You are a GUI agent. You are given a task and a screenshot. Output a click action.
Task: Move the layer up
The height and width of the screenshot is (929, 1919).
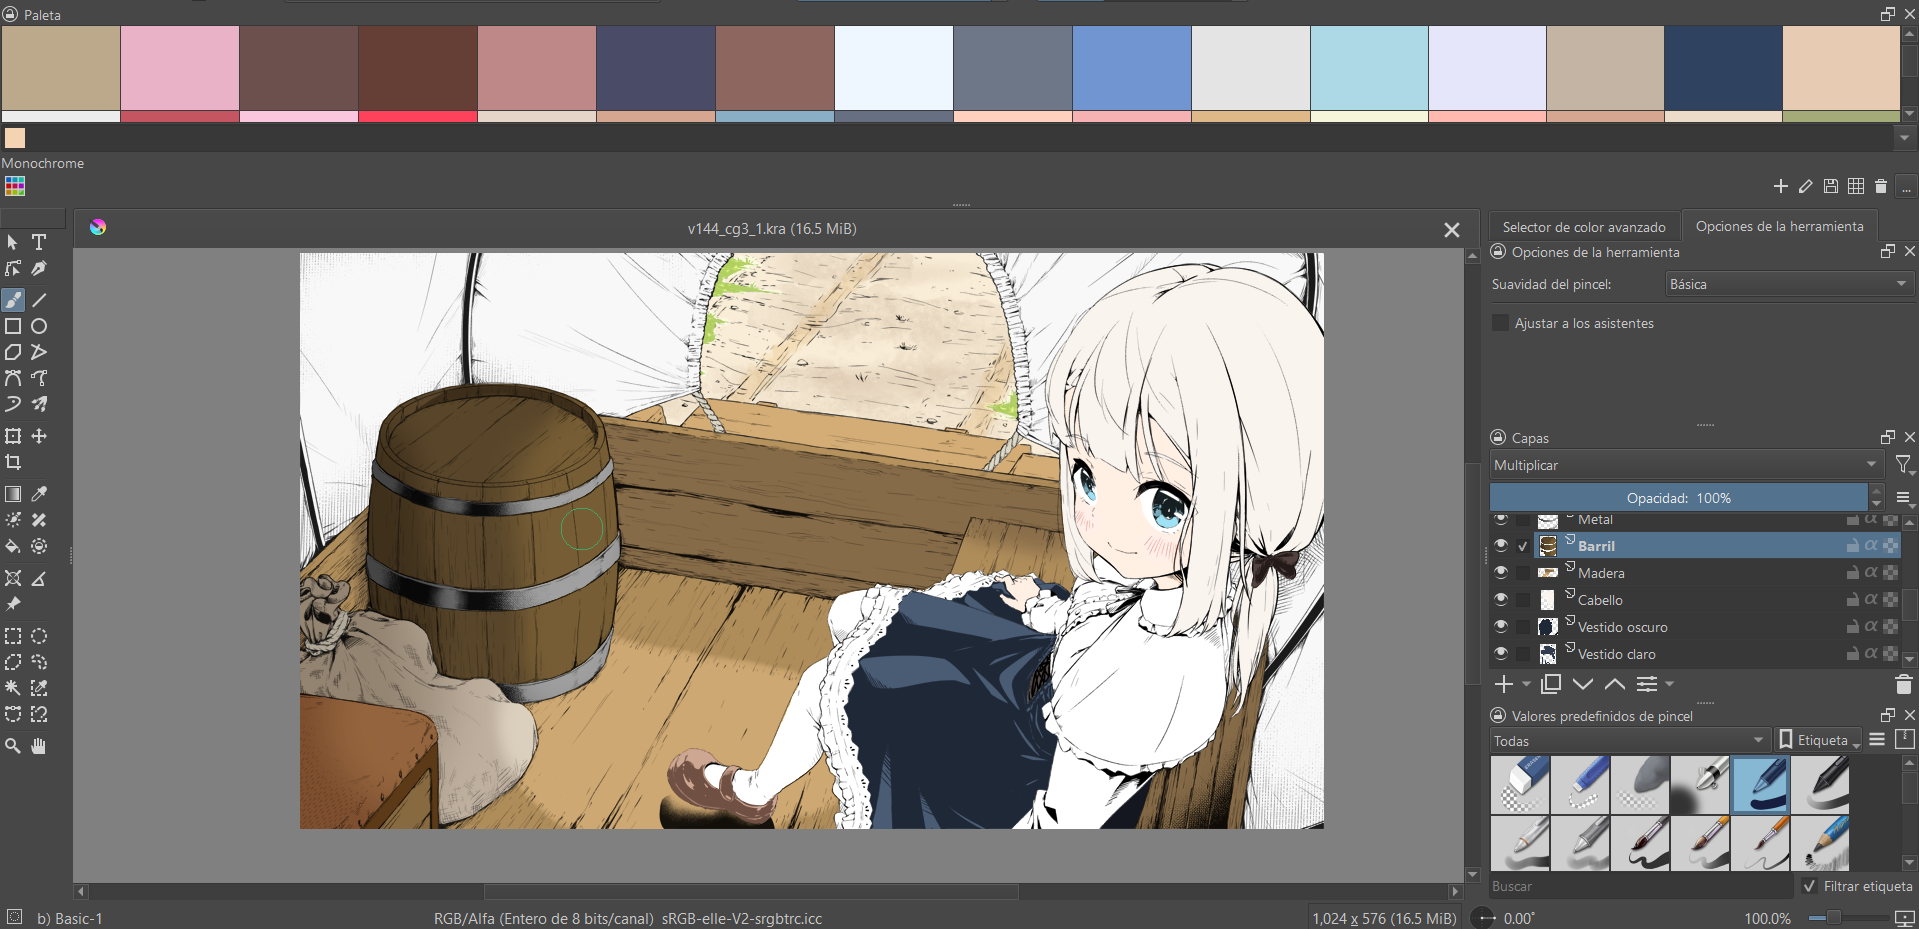pos(1615,684)
